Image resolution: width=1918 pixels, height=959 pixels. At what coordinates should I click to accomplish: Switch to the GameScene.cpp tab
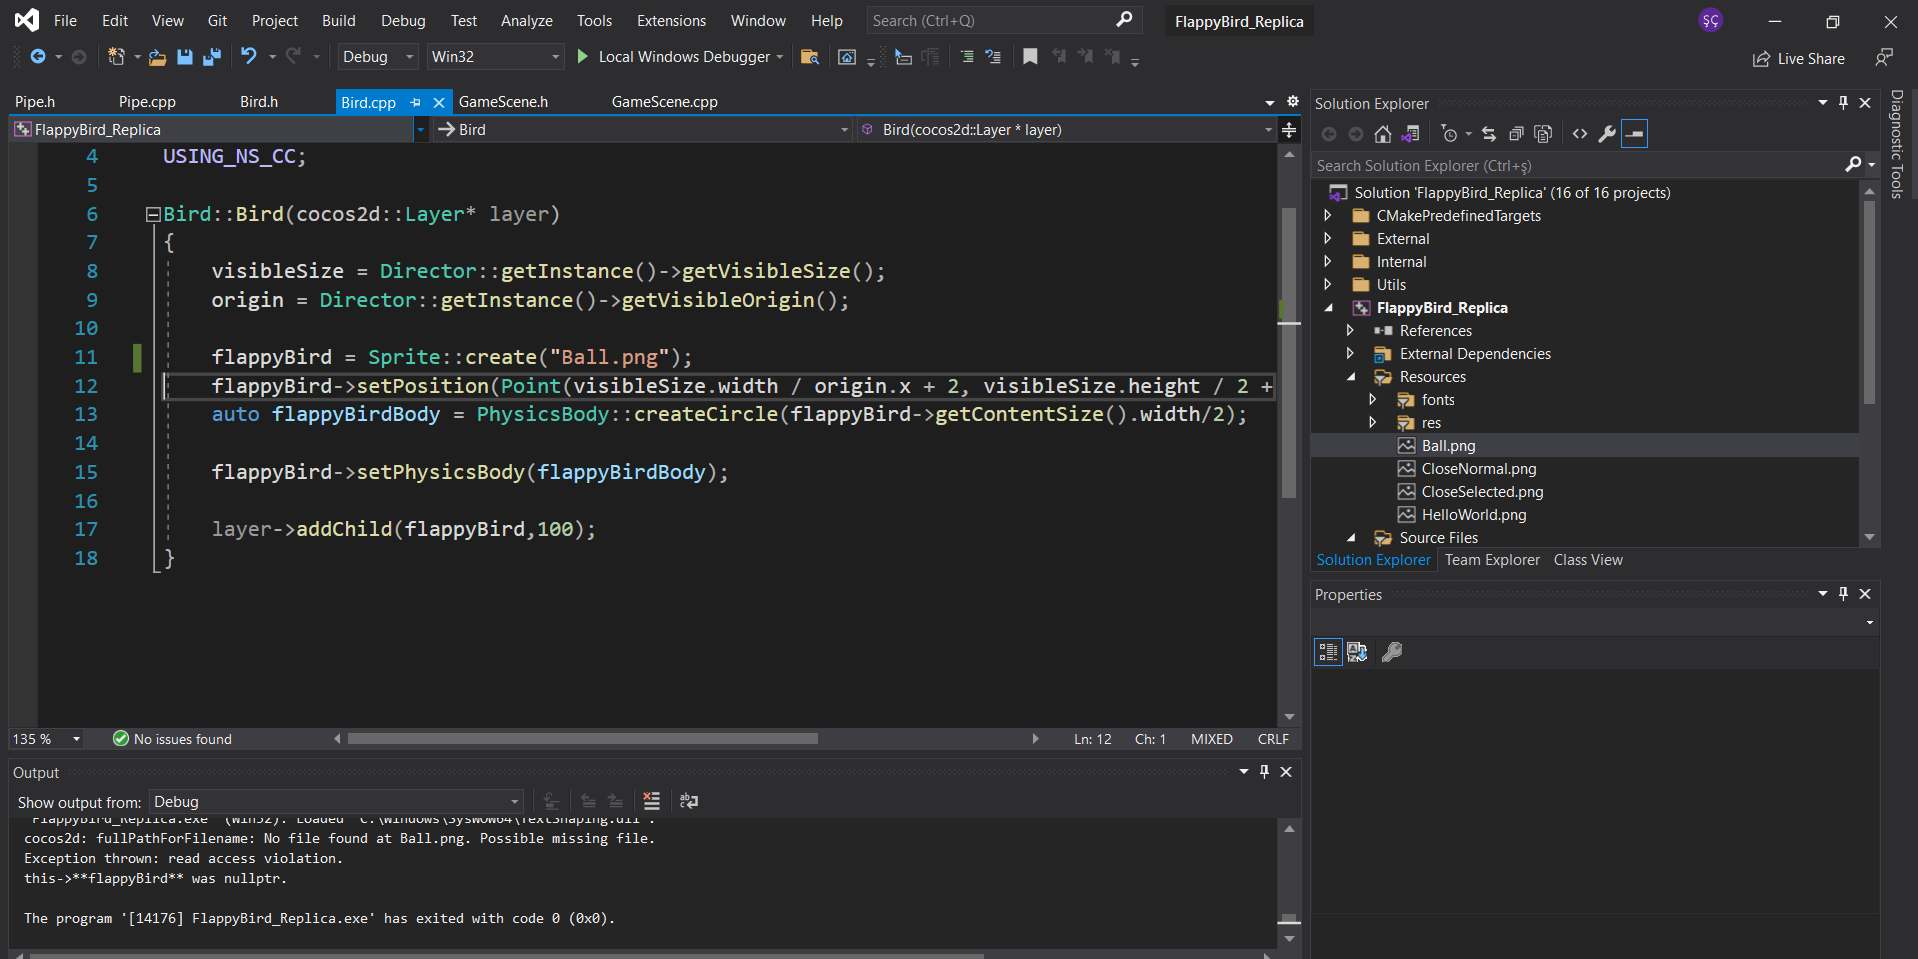coord(664,102)
